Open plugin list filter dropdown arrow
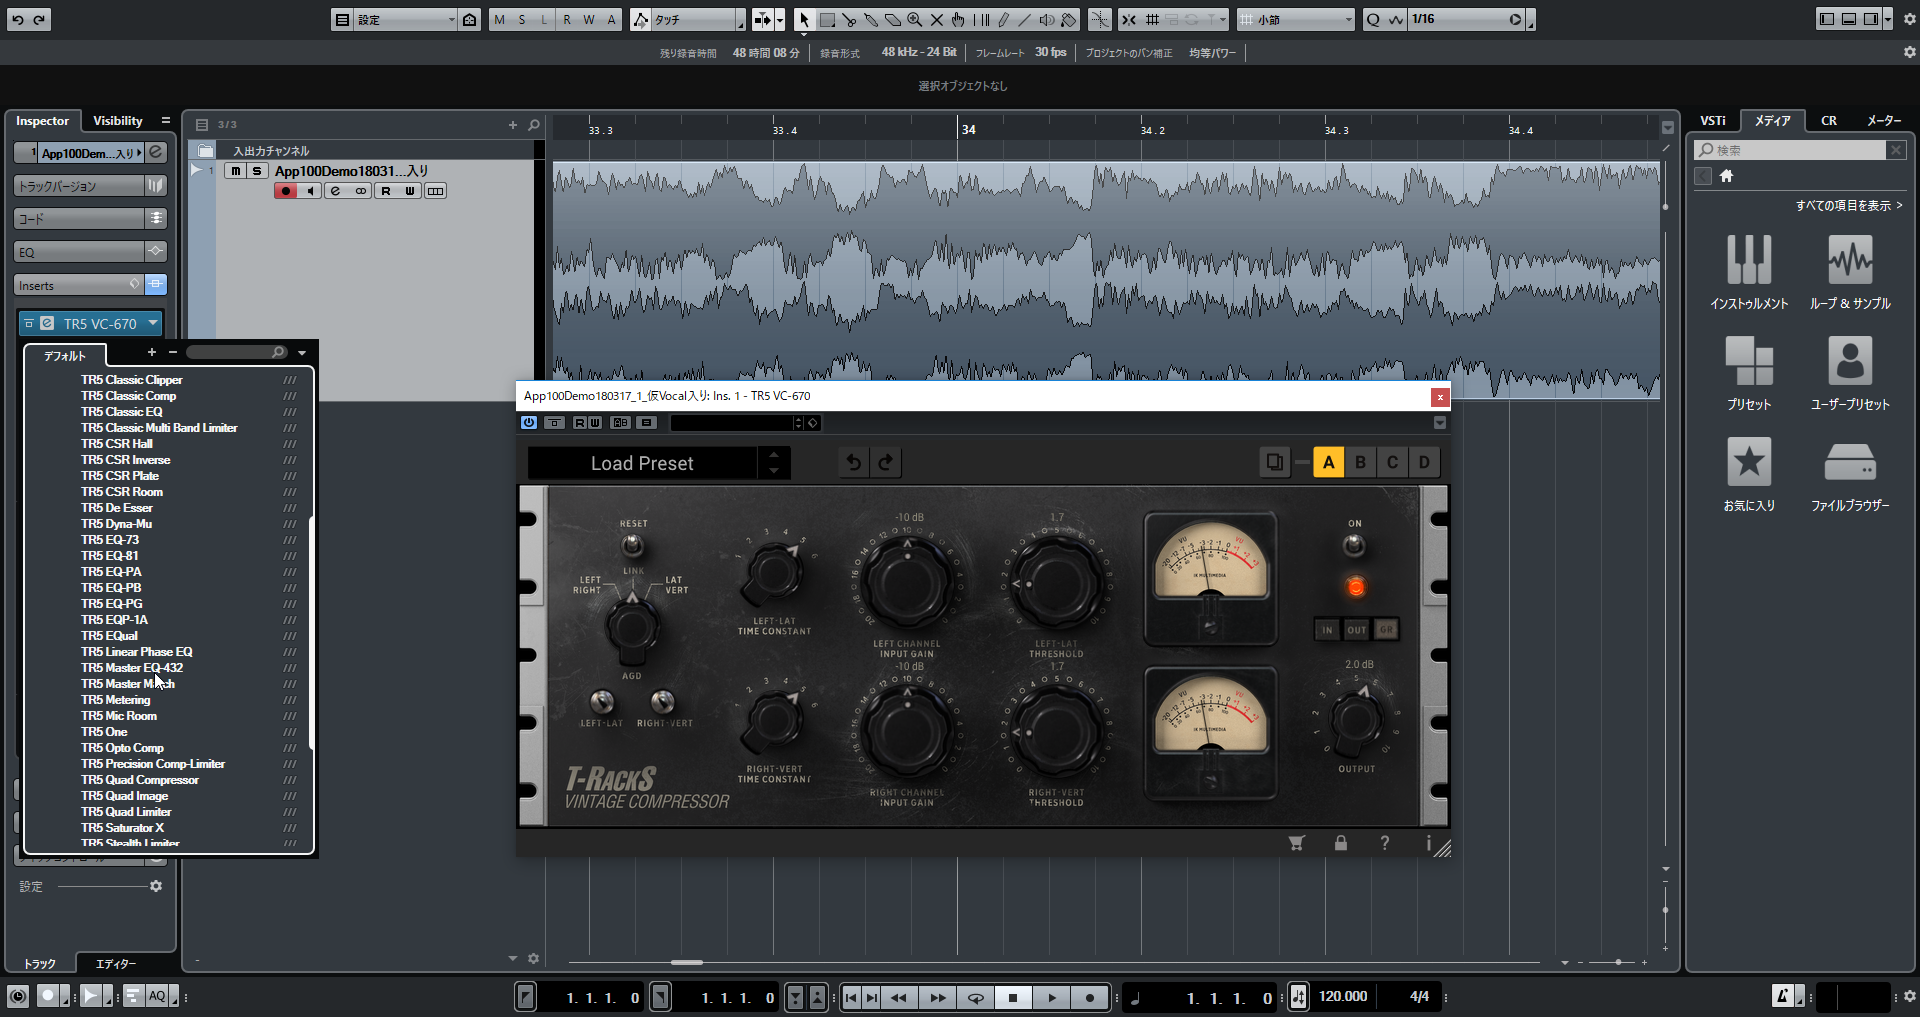 coord(302,352)
